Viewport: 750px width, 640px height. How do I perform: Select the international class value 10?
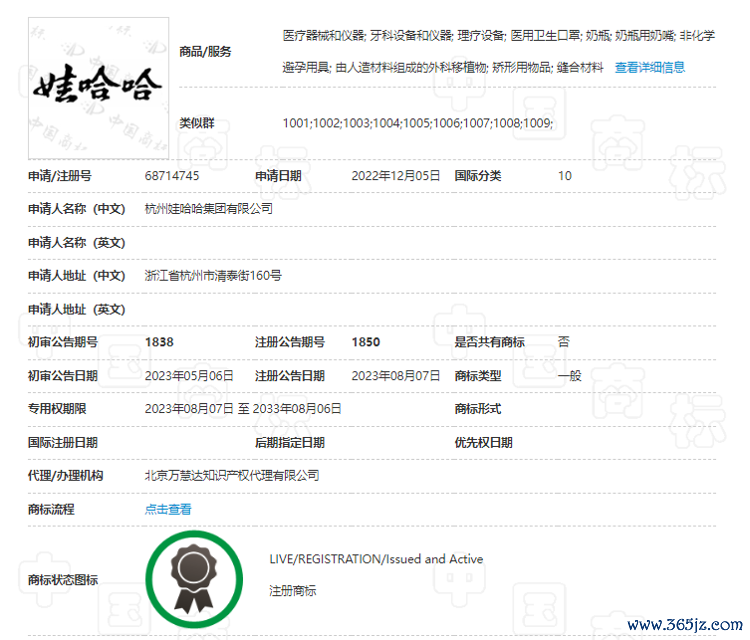(565, 176)
